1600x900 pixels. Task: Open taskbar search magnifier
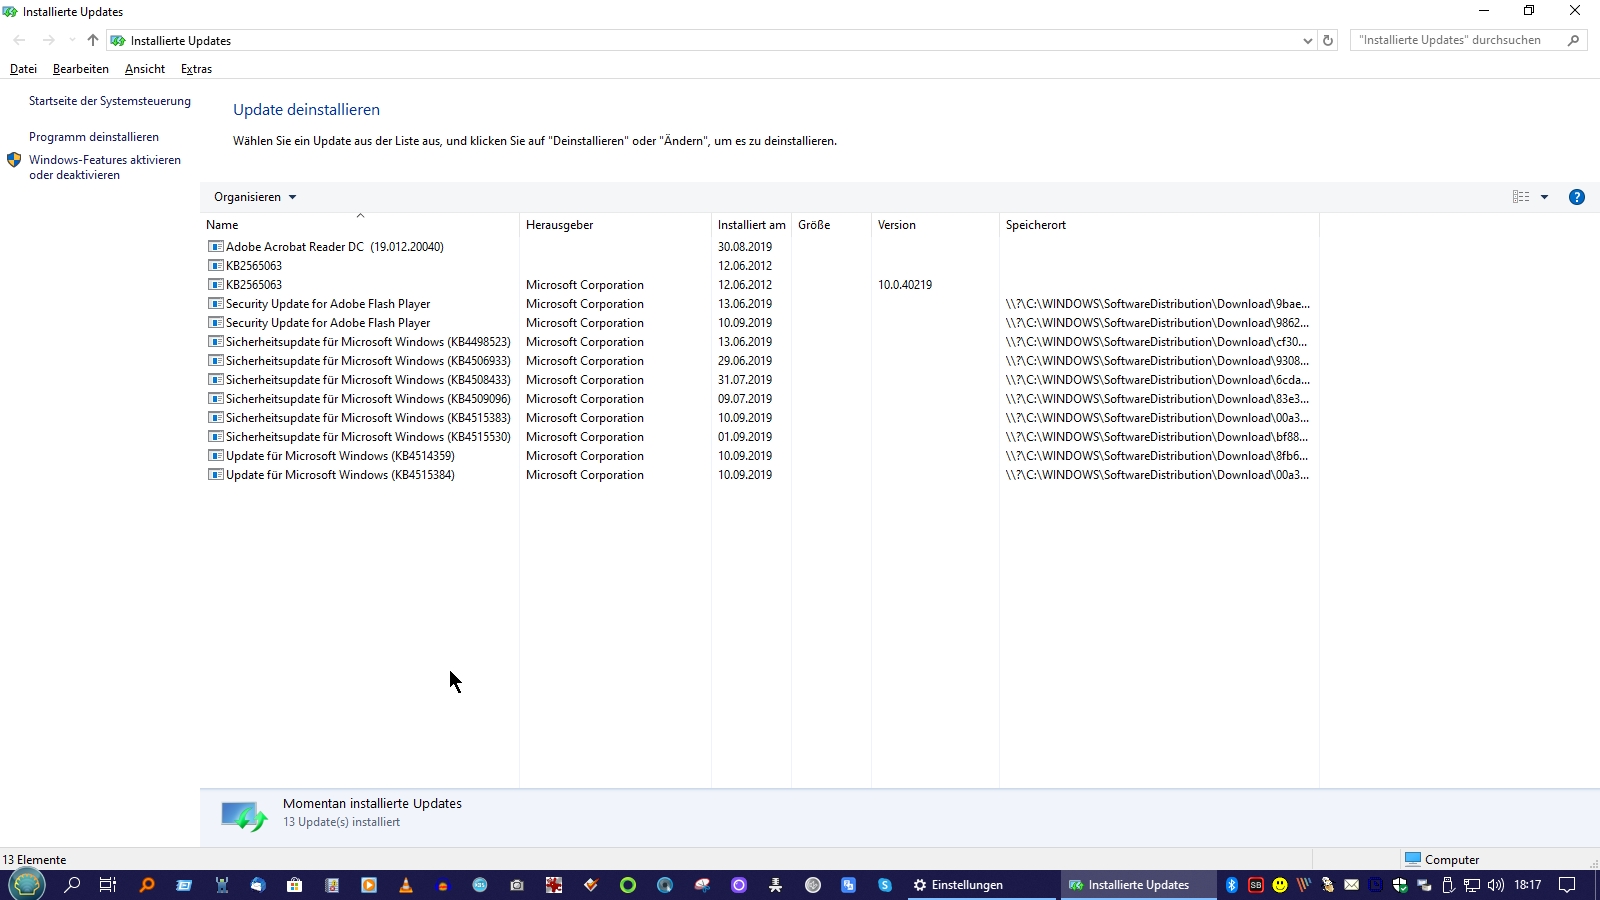point(72,885)
